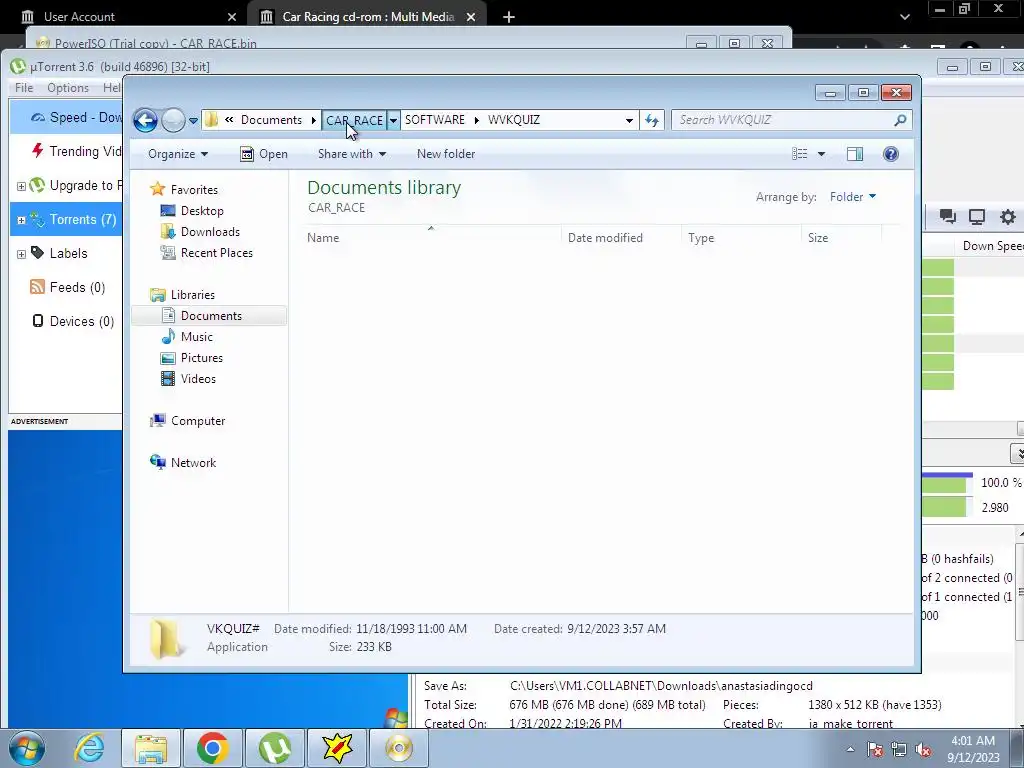Sort by Size column header

coord(842,238)
